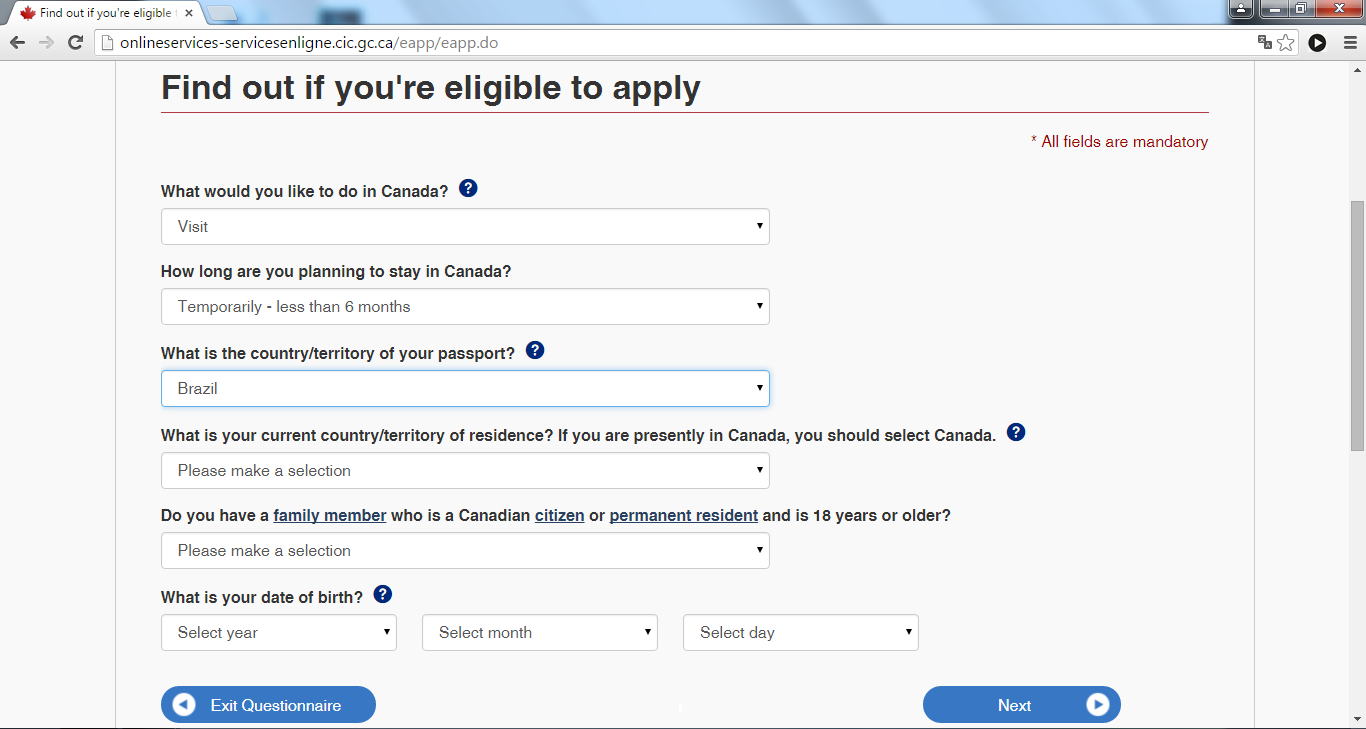The height and width of the screenshot is (729, 1366).
Task: Open the passport country dropdown showing Brazil
Action: [465, 389]
